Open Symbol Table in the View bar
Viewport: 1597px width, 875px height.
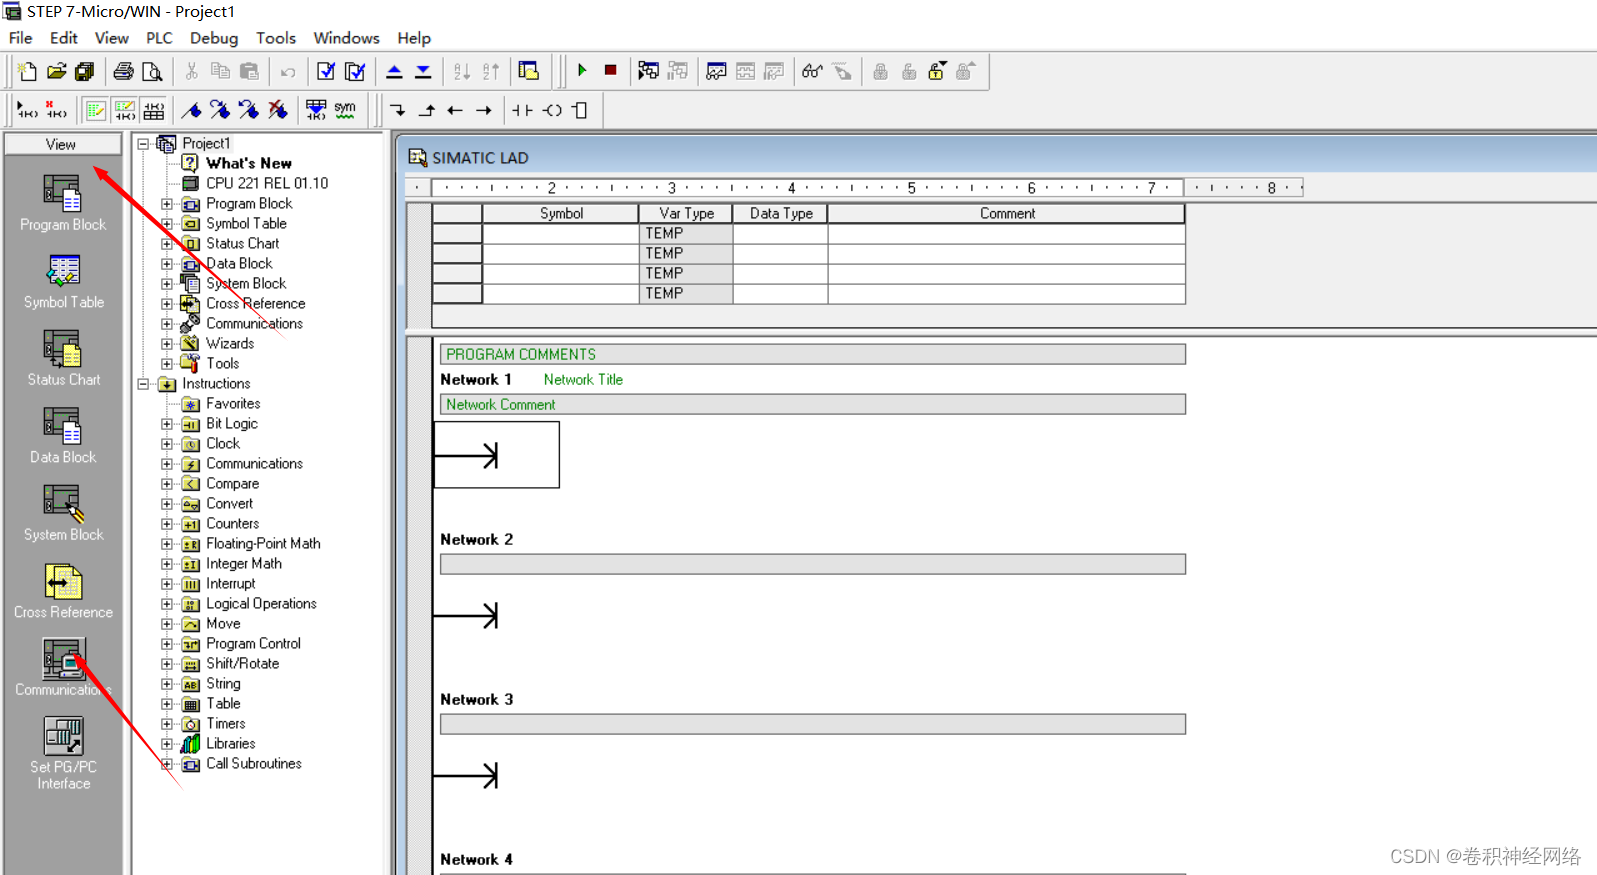[63, 281]
